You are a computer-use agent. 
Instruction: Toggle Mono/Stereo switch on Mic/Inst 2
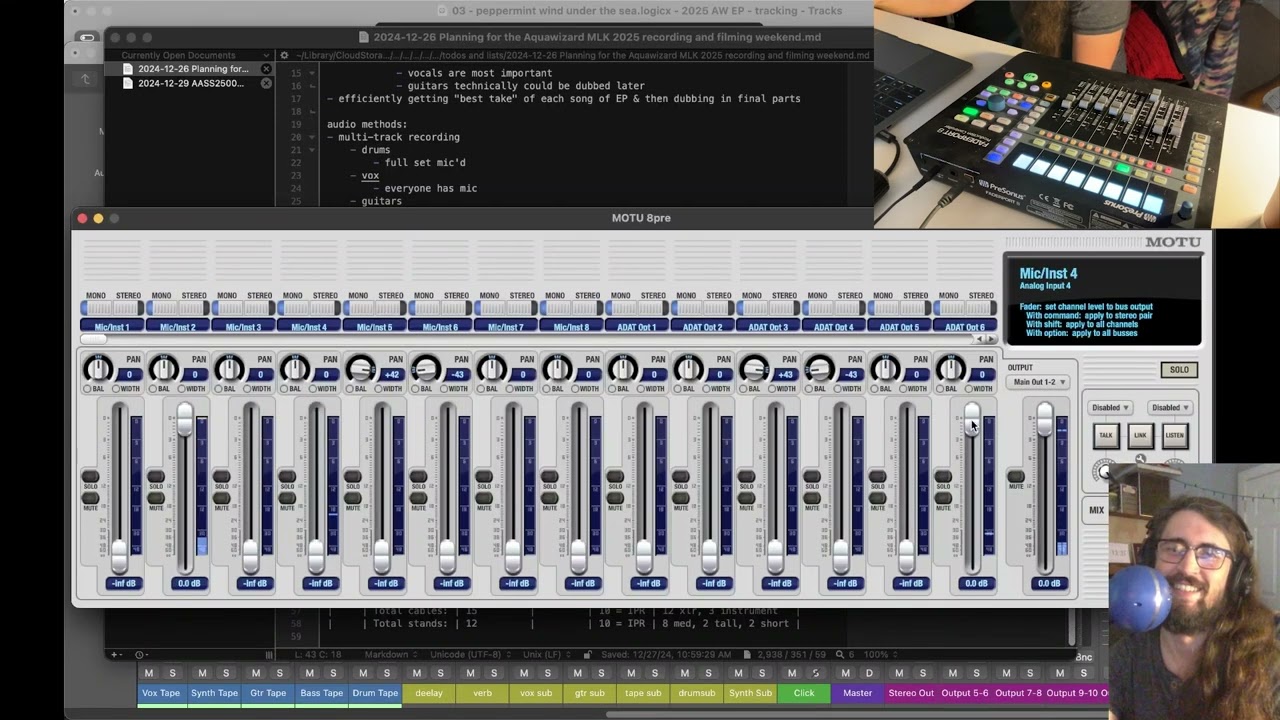click(x=177, y=308)
